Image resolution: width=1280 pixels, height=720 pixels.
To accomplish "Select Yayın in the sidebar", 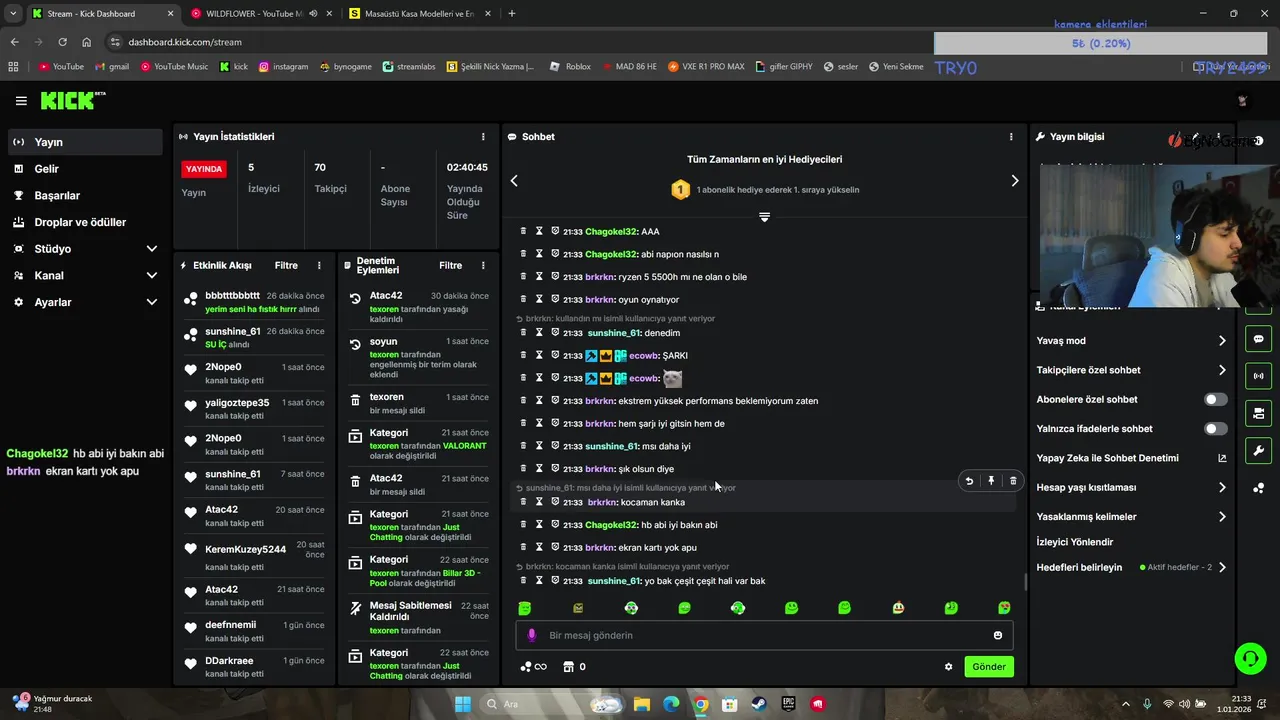I will point(84,142).
